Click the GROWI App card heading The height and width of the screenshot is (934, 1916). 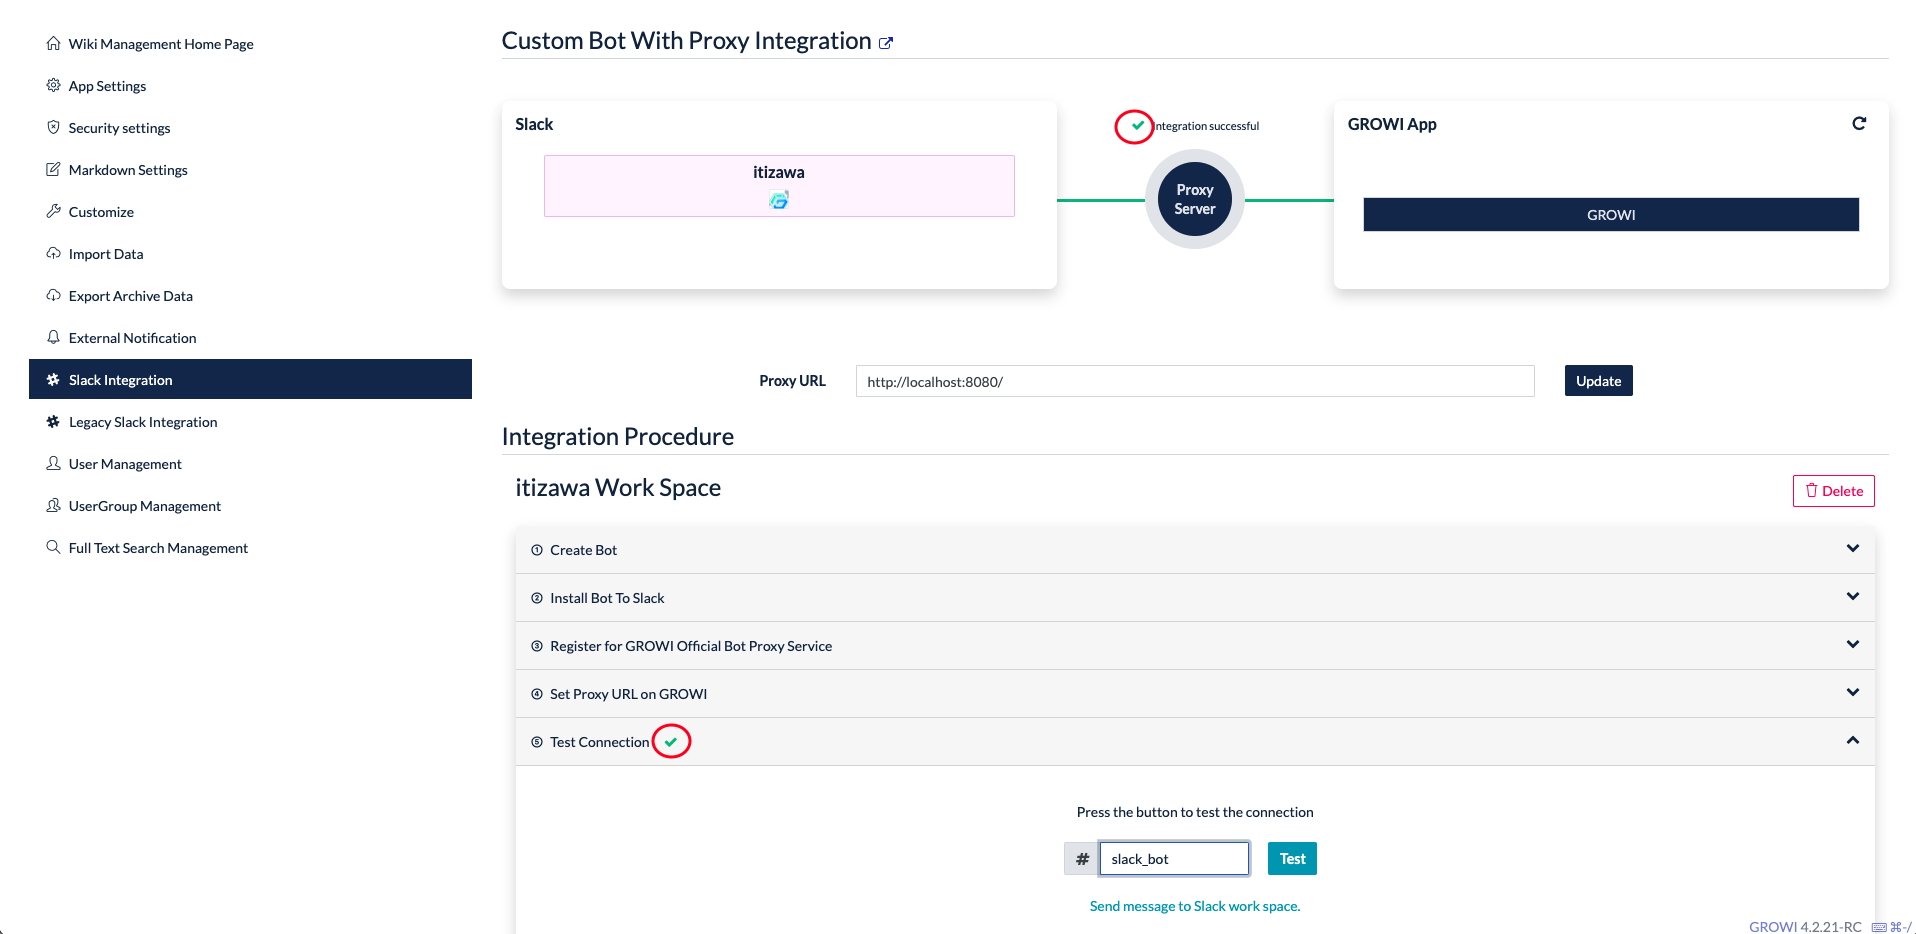coord(1392,124)
